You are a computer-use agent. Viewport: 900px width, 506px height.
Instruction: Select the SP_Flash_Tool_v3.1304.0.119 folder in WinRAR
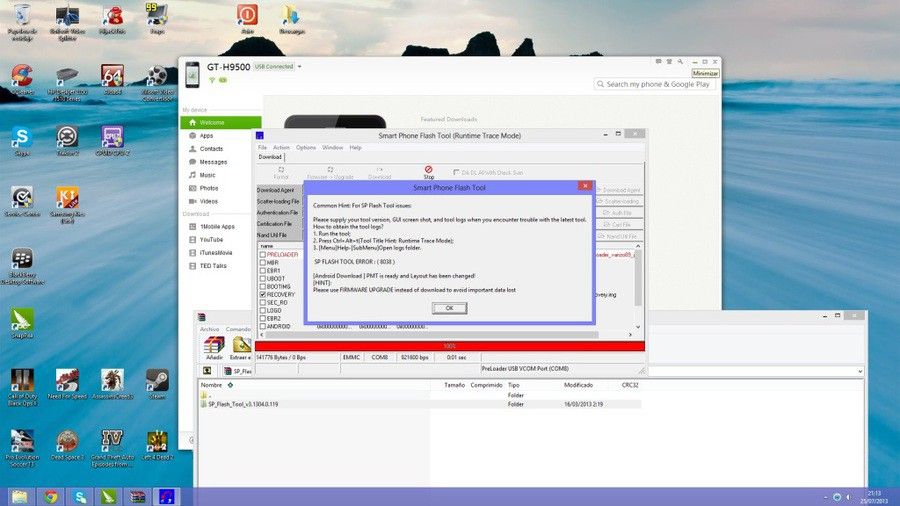coord(243,404)
